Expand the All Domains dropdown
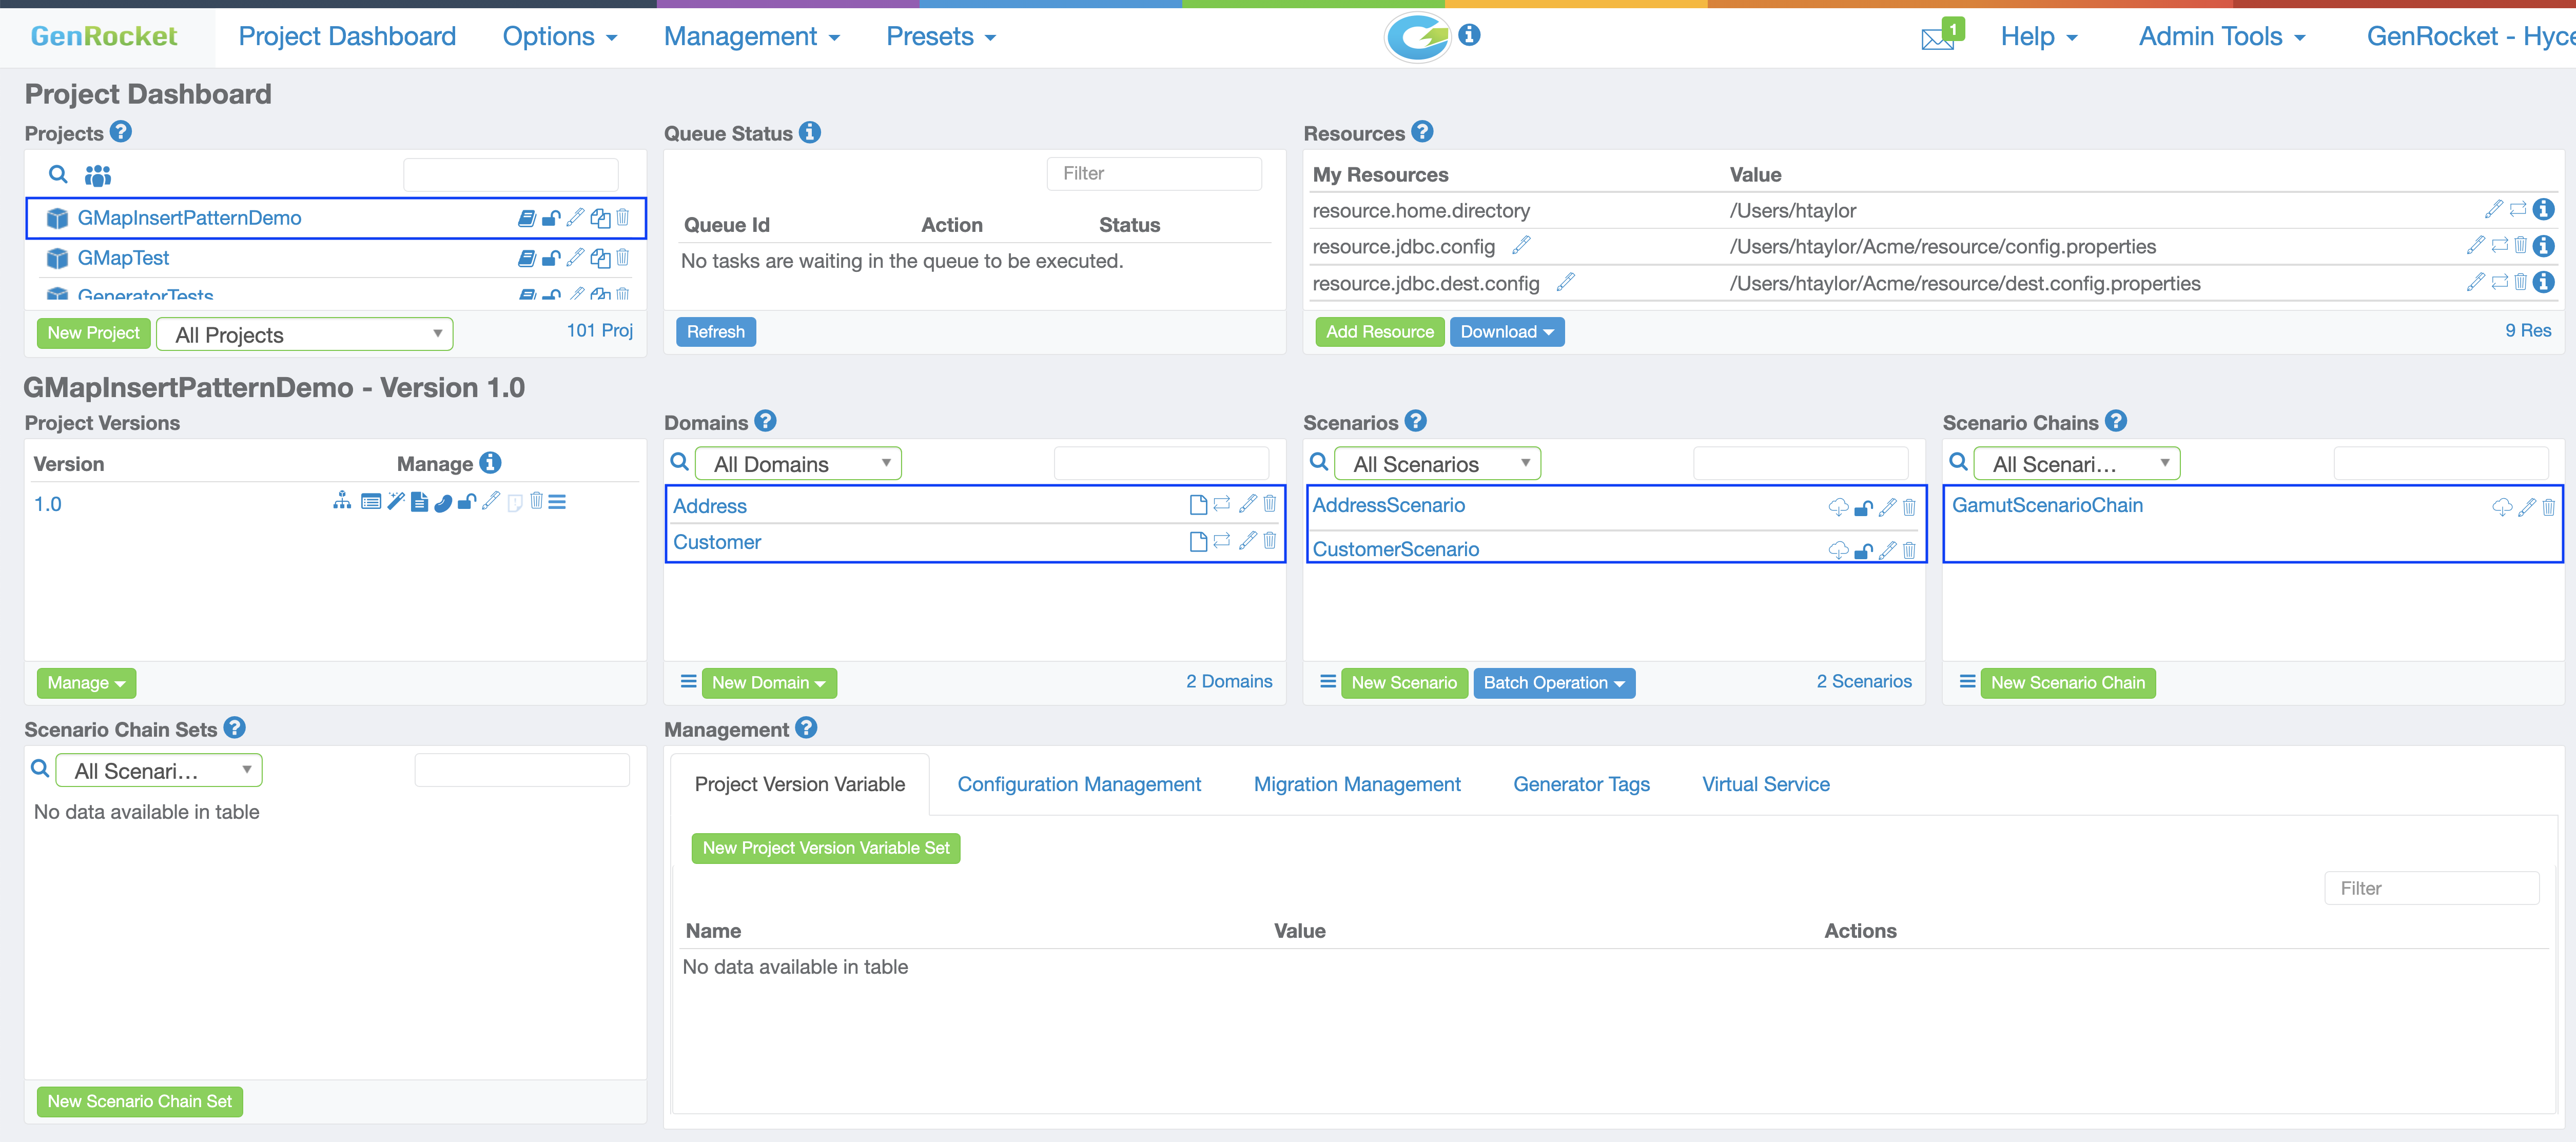The width and height of the screenshot is (2576, 1142). click(799, 464)
